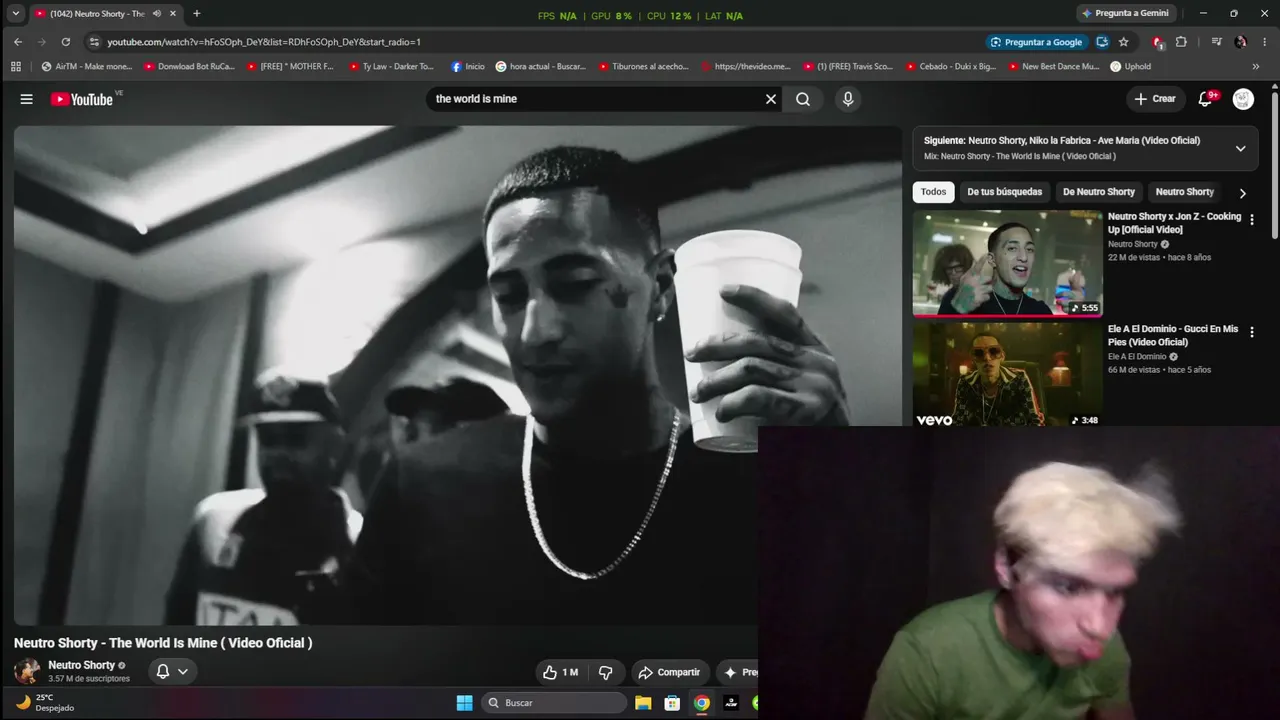Open the AirTM bookmark
The image size is (1280, 720).
[x=86, y=66]
